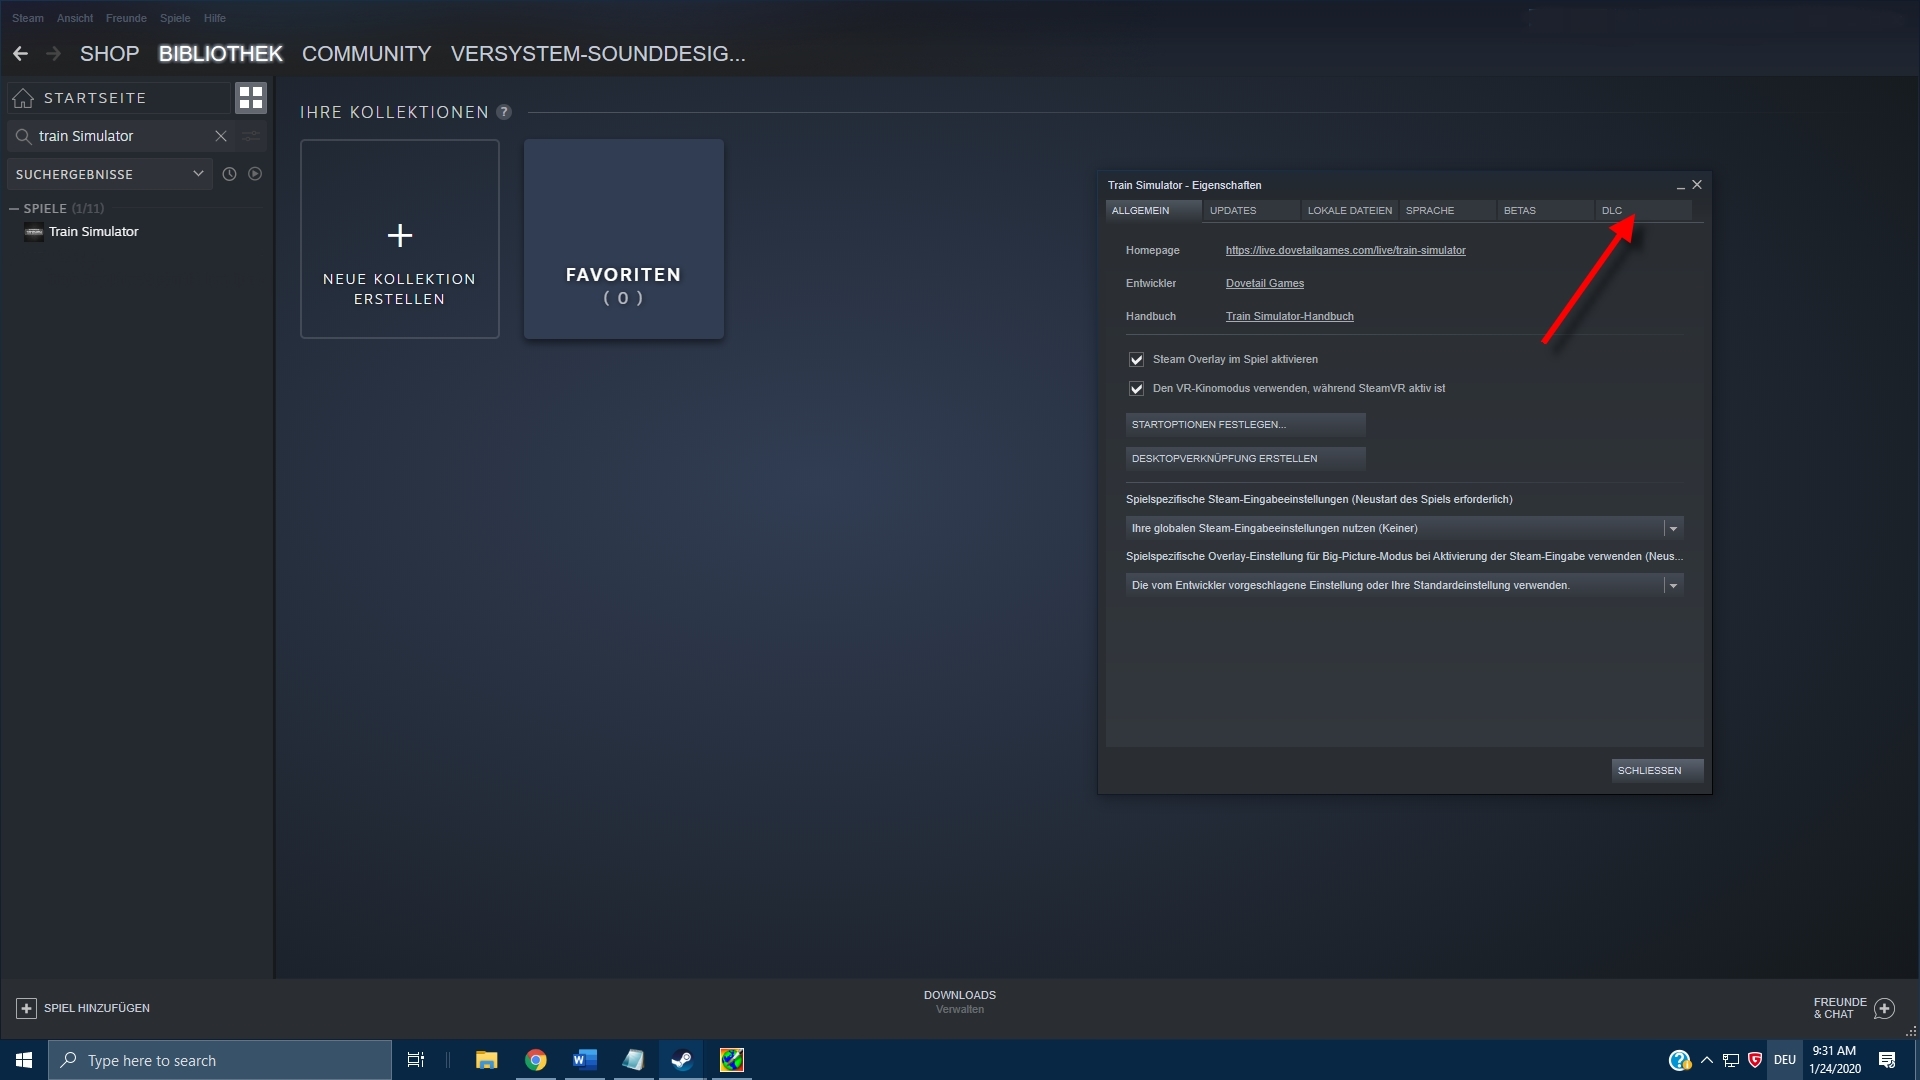Toggle Steam Overlay im Spiel checkbox
The height and width of the screenshot is (1080, 1920).
click(1136, 360)
